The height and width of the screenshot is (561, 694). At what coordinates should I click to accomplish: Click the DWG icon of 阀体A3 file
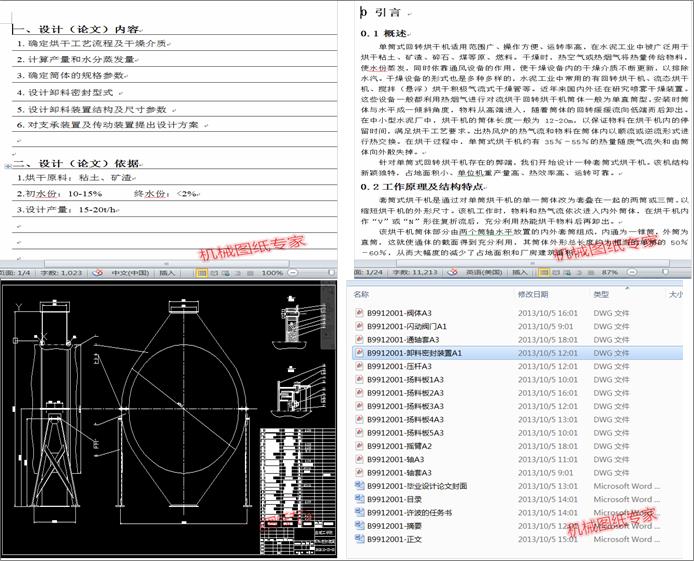coord(359,313)
